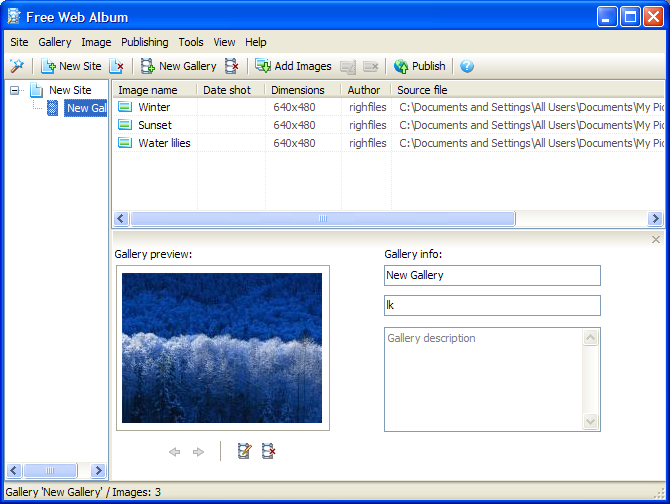The image size is (670, 504).
Task: Open the Publishing menu
Action: click(145, 42)
